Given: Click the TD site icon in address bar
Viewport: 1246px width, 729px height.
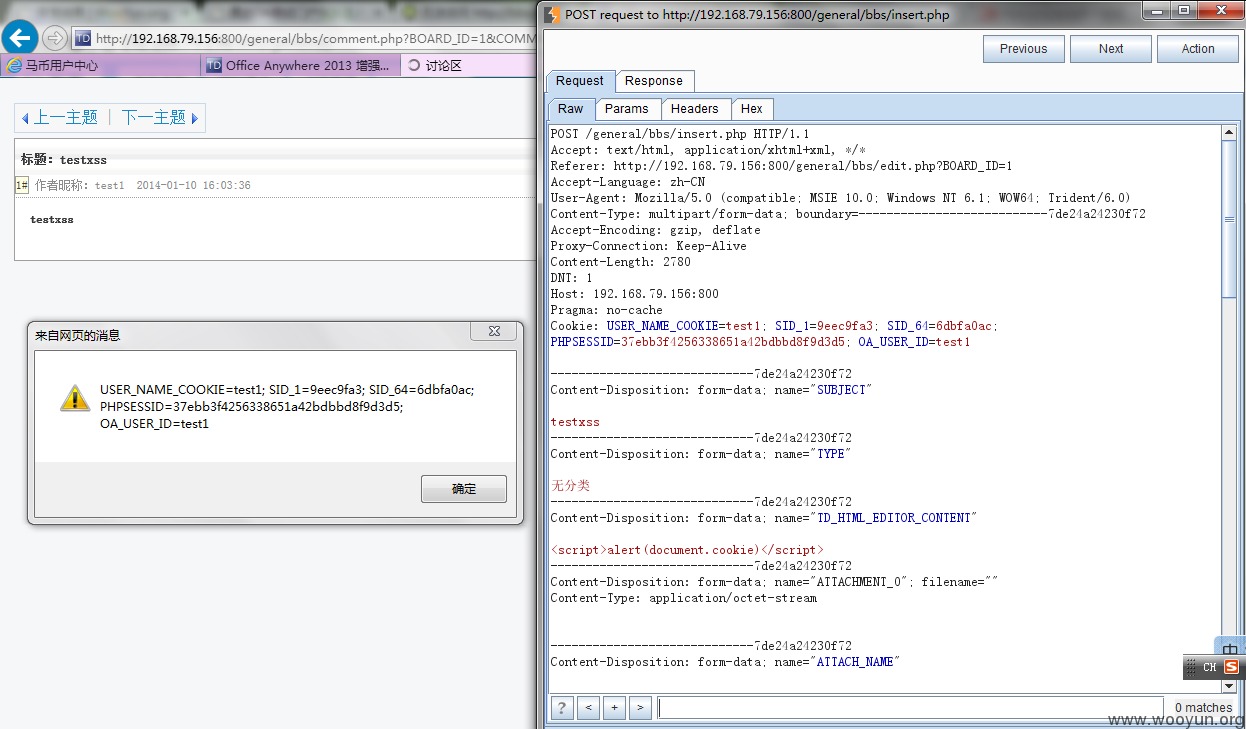Looking at the screenshot, I should tap(83, 38).
